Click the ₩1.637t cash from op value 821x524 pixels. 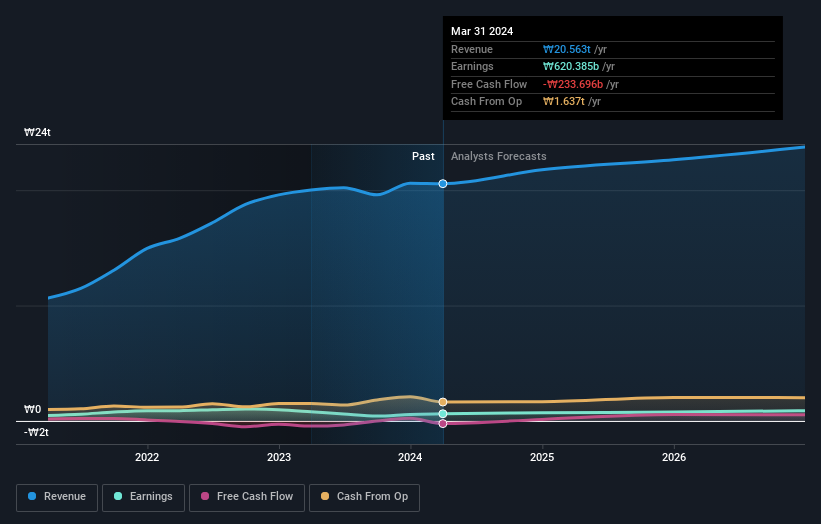pyautogui.click(x=563, y=102)
